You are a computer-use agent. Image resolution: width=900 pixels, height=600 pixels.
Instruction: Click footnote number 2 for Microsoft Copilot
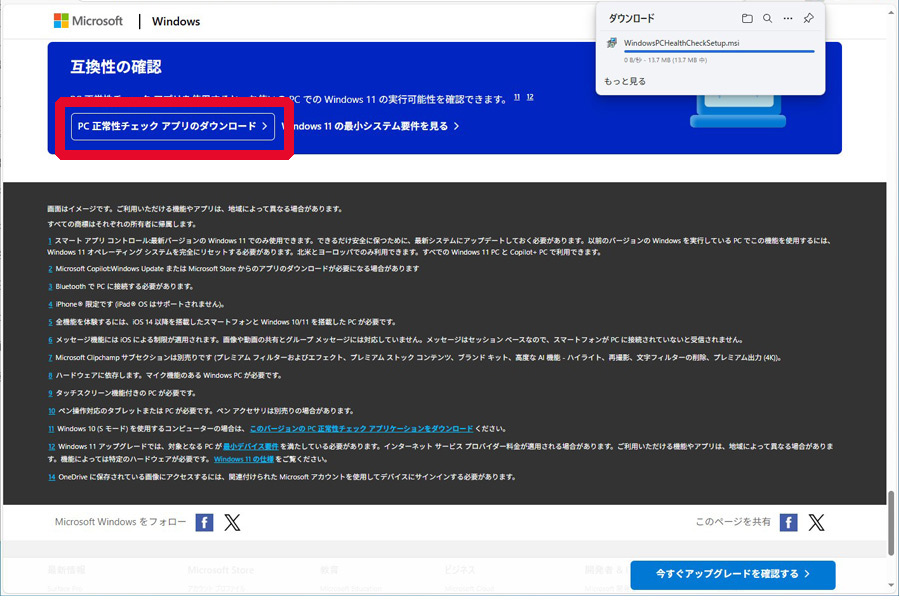(x=51, y=269)
